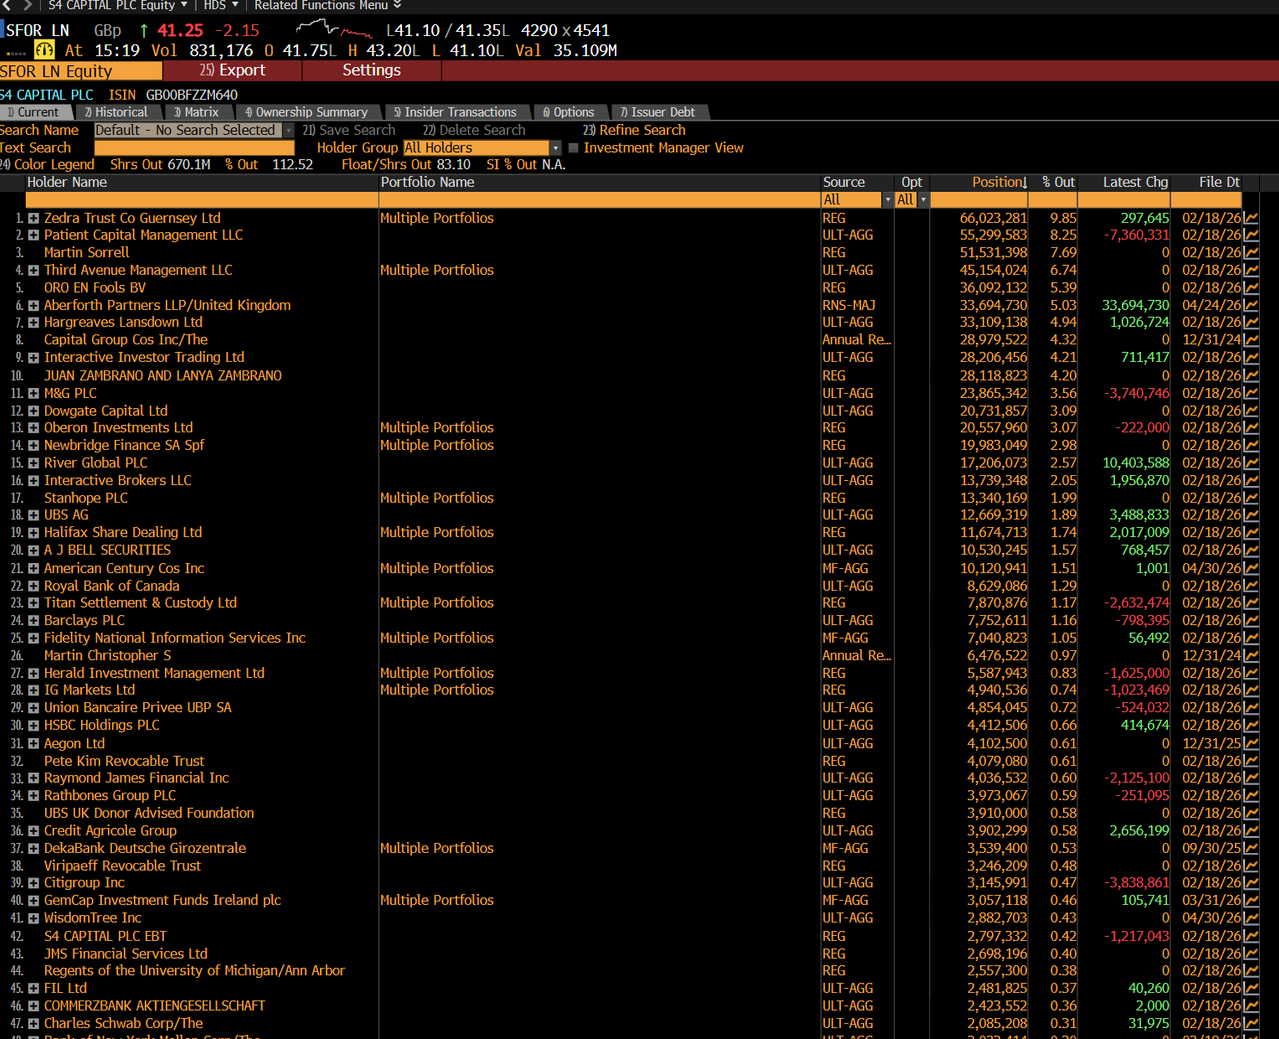Click Refine Search
This screenshot has height=1039, width=1279.
635,130
